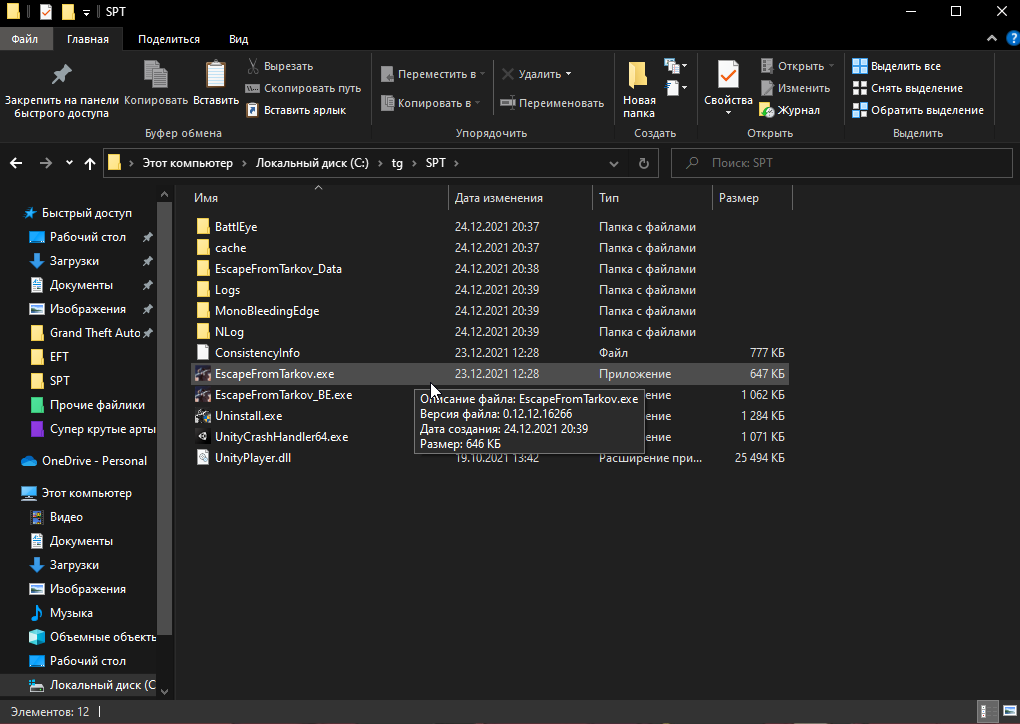The image size is (1020, 724).
Task: Open the Удалить dropdown
Action: pos(537,74)
